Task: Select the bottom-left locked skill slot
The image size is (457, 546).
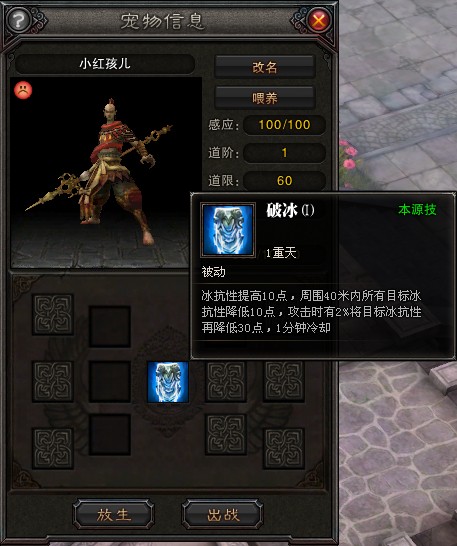Action: tap(53, 448)
